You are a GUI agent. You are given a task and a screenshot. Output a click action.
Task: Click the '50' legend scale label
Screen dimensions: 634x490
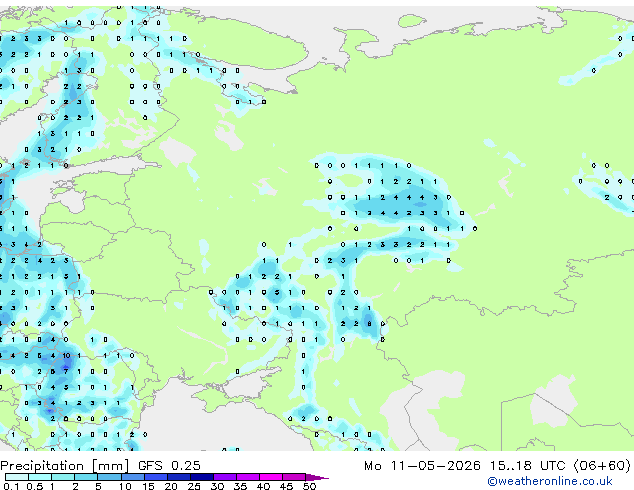[309, 486]
